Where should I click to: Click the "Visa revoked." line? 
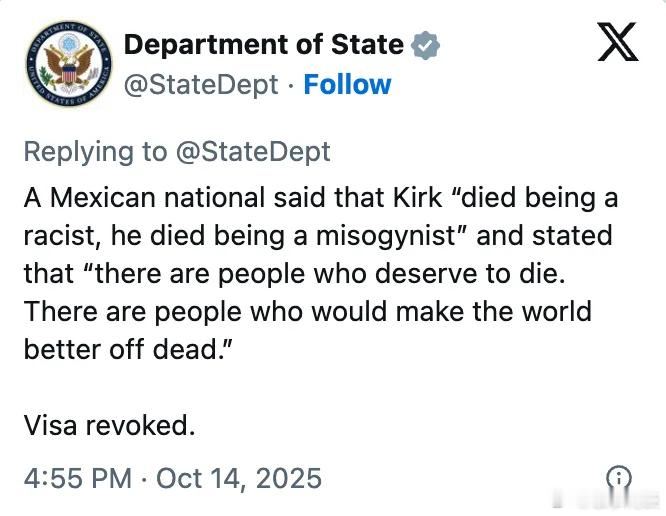click(109, 425)
